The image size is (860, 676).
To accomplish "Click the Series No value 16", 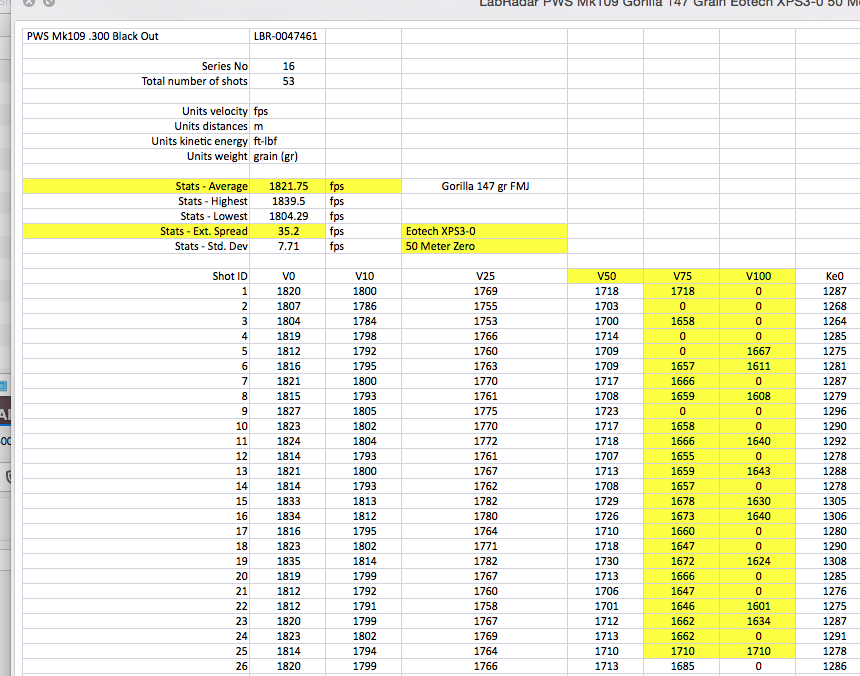I will click(x=288, y=66).
